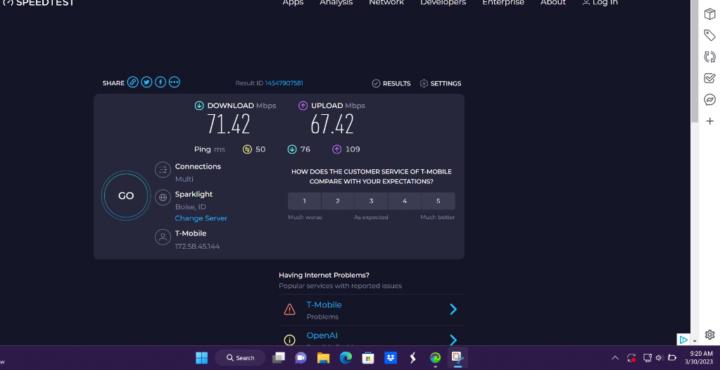Click the Change Server link

click(x=201, y=219)
